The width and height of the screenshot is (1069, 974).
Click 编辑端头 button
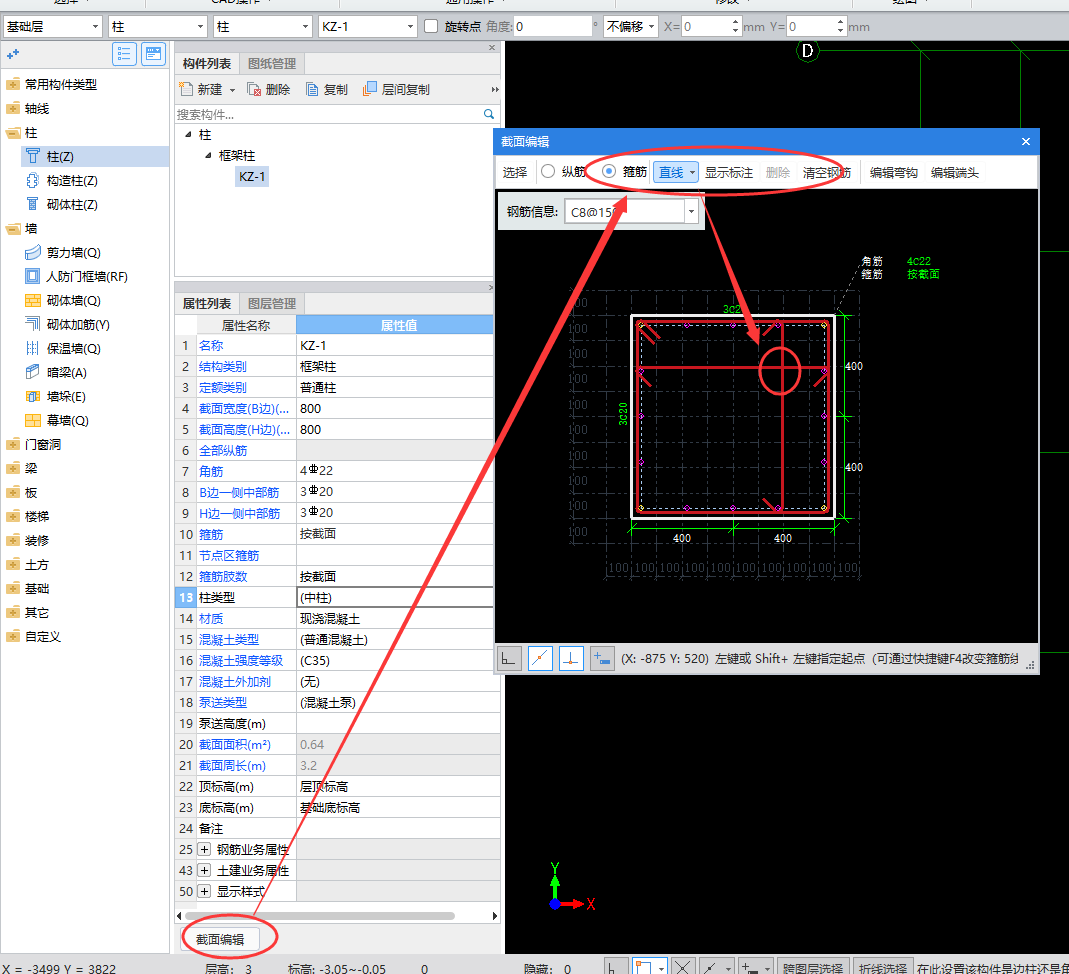coord(954,172)
